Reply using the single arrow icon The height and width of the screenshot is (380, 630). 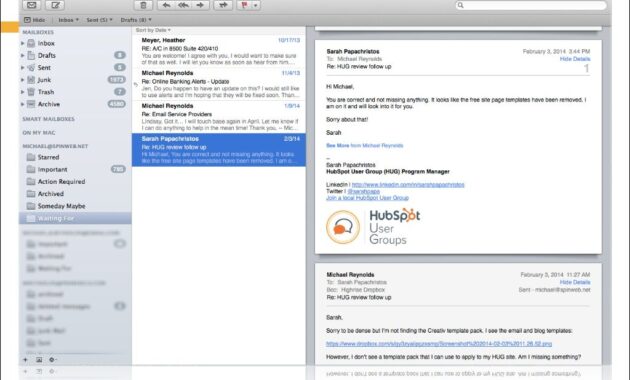pos(166,5)
